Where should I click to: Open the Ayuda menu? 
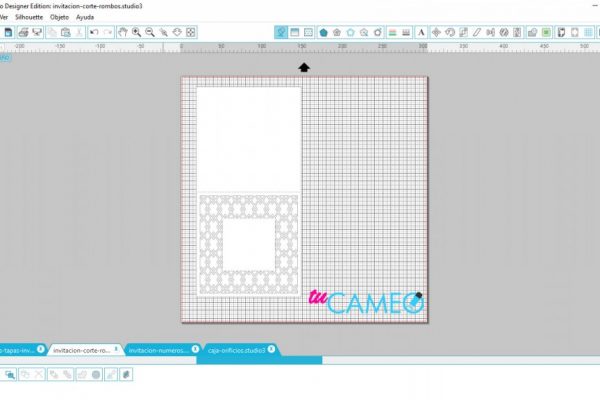coord(85,17)
